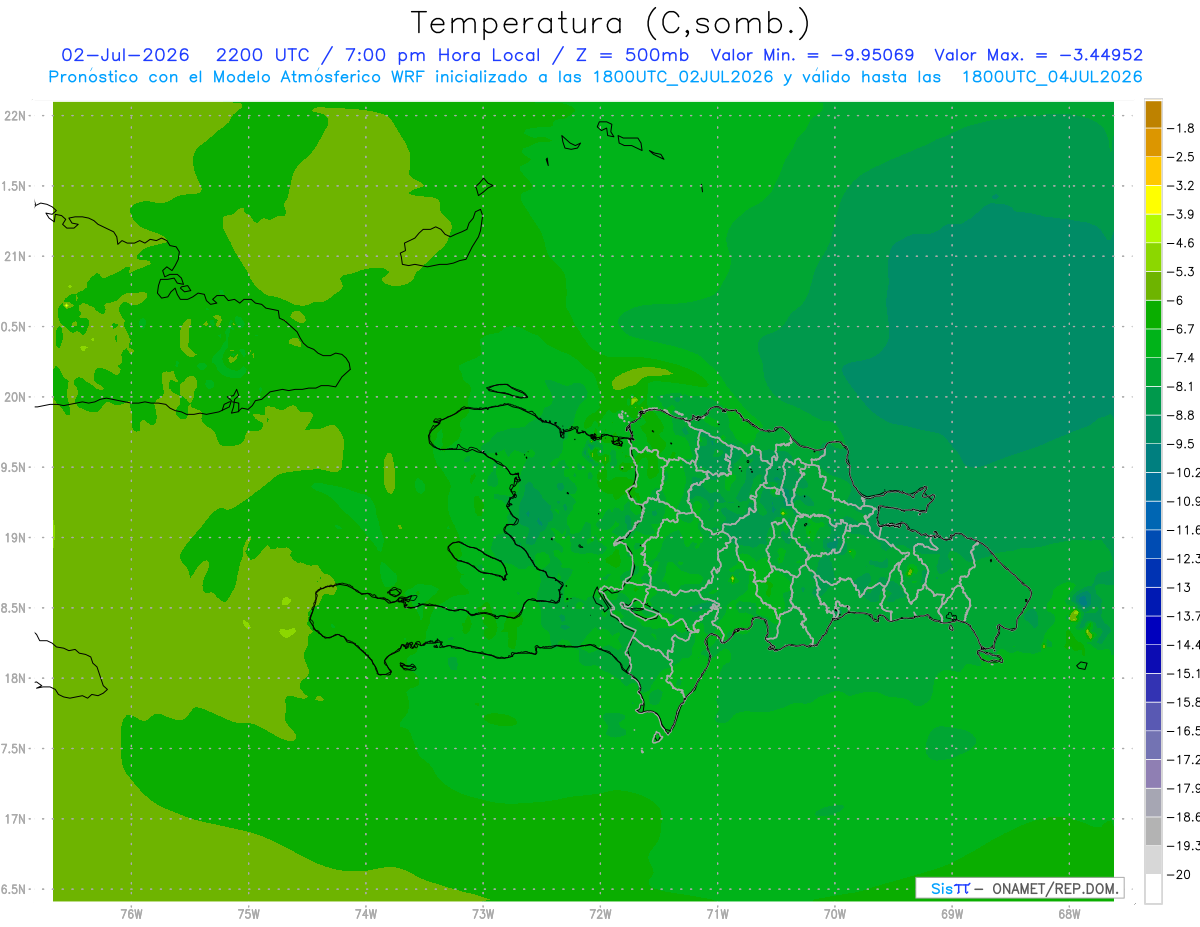
Task: Click the "SisTT – ONAMET/REP.DOM." label
Action: pyautogui.click(x=1020, y=888)
